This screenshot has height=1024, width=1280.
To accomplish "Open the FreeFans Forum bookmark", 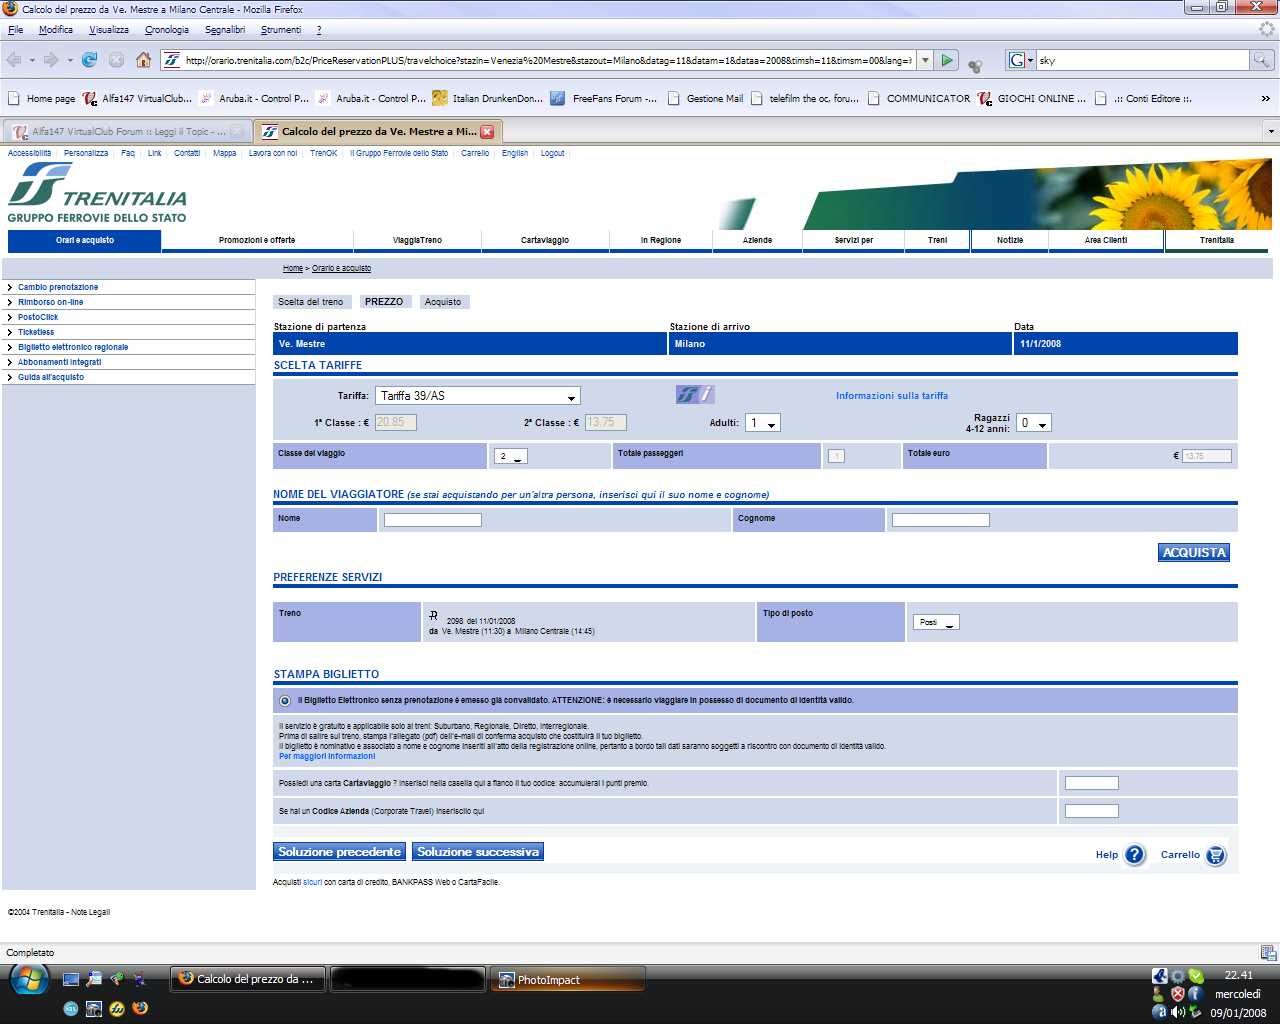I will 603,98.
